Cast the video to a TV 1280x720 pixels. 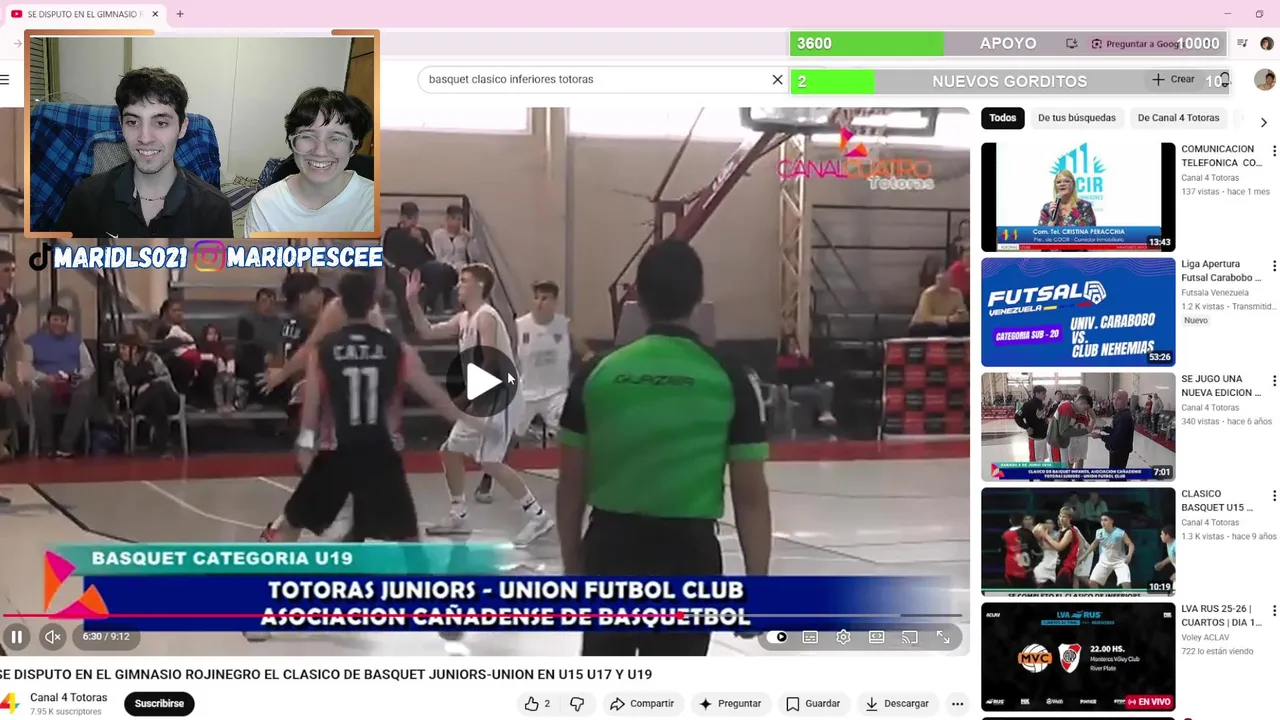(x=909, y=637)
